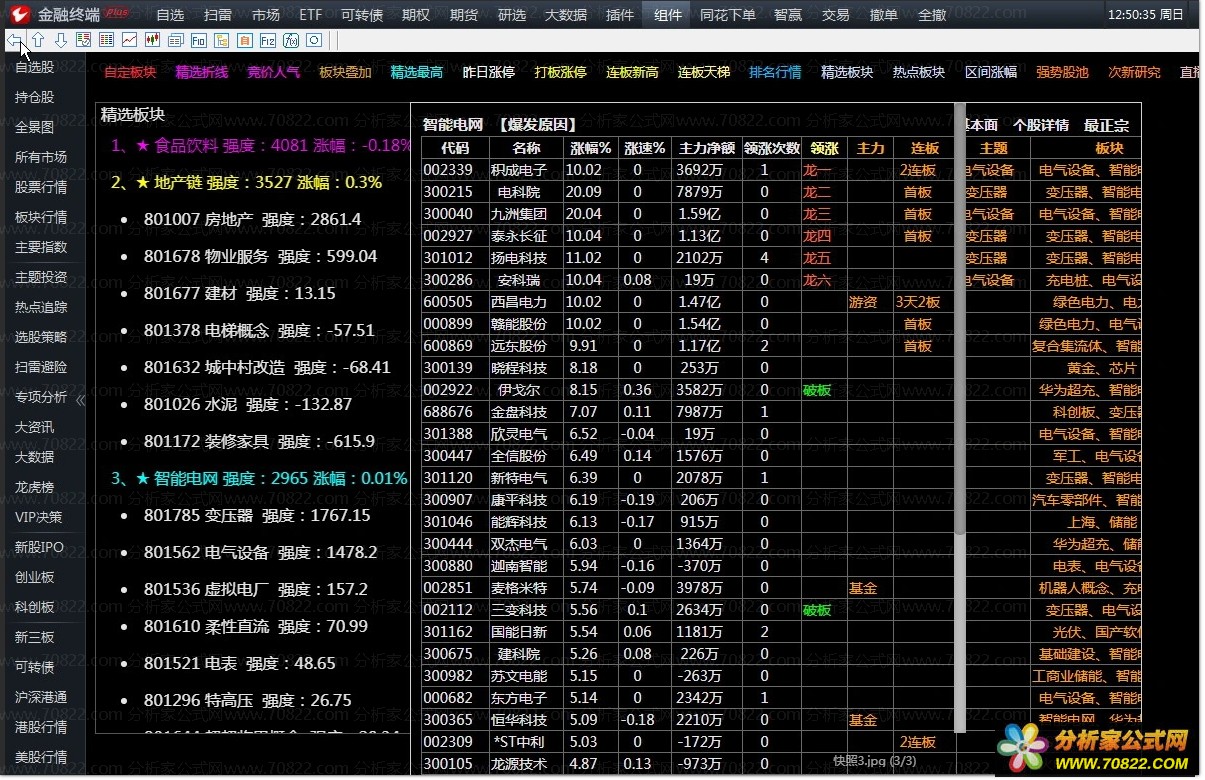
Task: Click the down arrow toolbar icon
Action: [61, 40]
